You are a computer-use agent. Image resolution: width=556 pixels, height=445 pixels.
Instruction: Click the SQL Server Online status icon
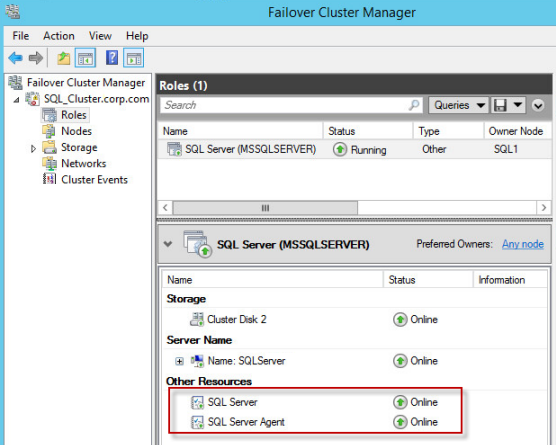pyautogui.click(x=400, y=402)
